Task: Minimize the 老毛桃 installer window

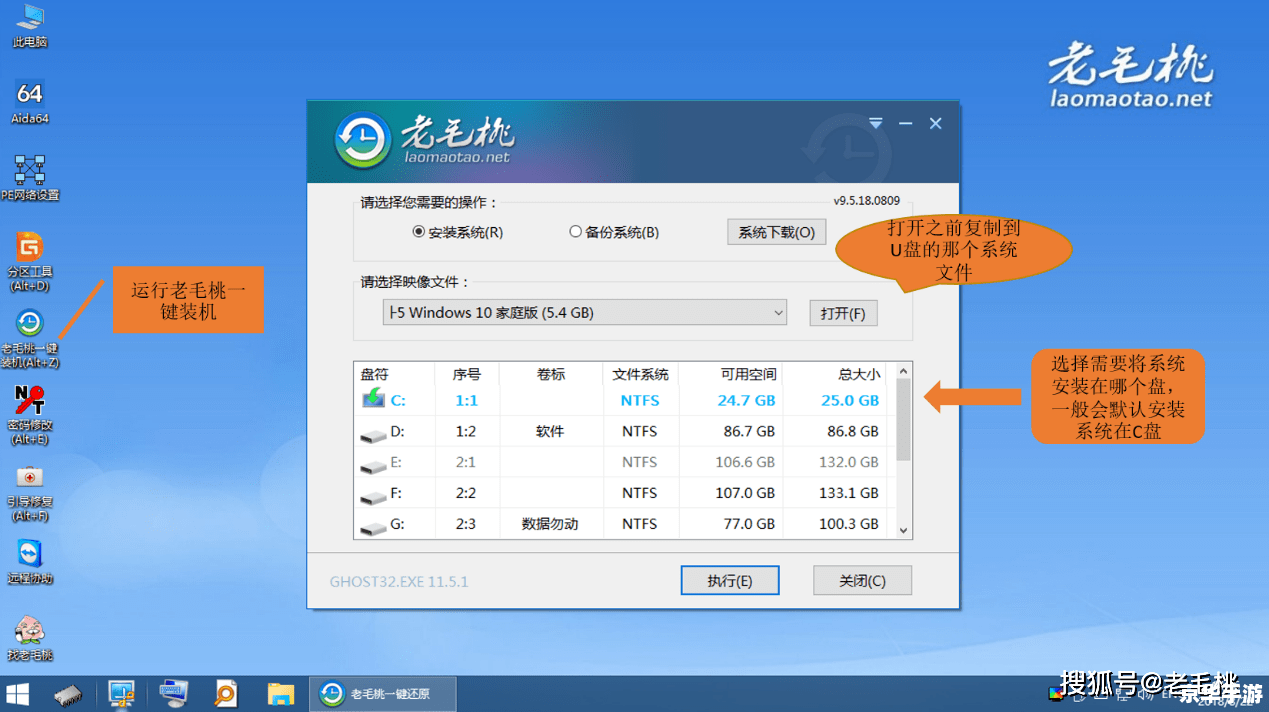Action: coord(906,123)
